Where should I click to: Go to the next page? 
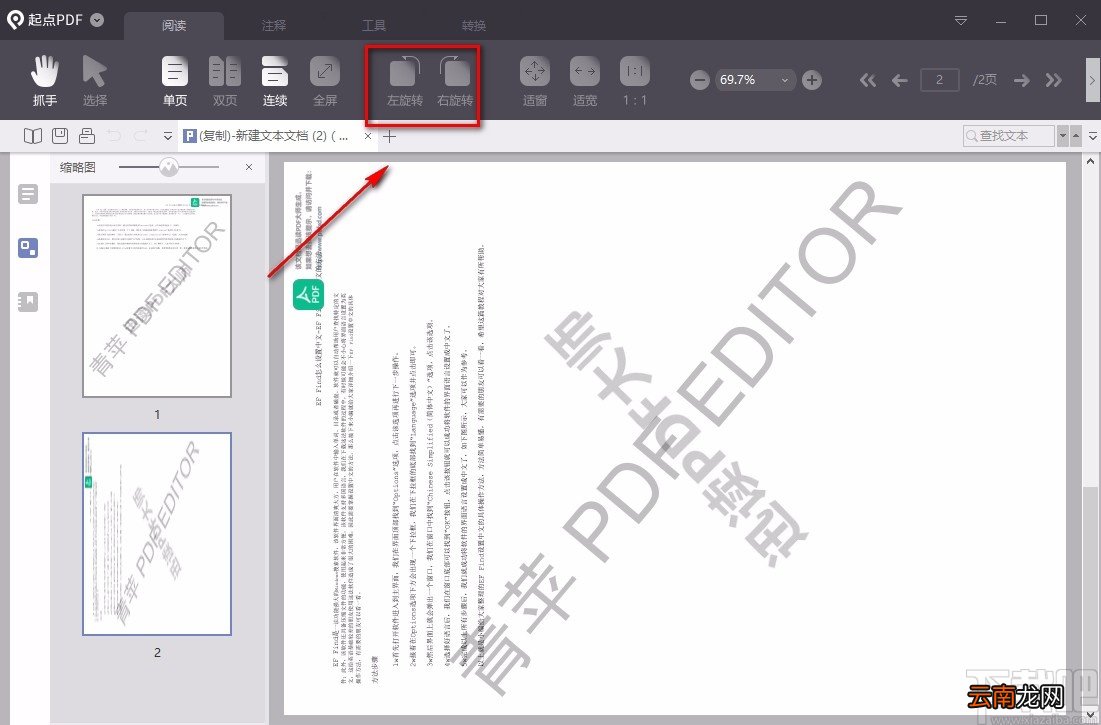coord(1022,80)
